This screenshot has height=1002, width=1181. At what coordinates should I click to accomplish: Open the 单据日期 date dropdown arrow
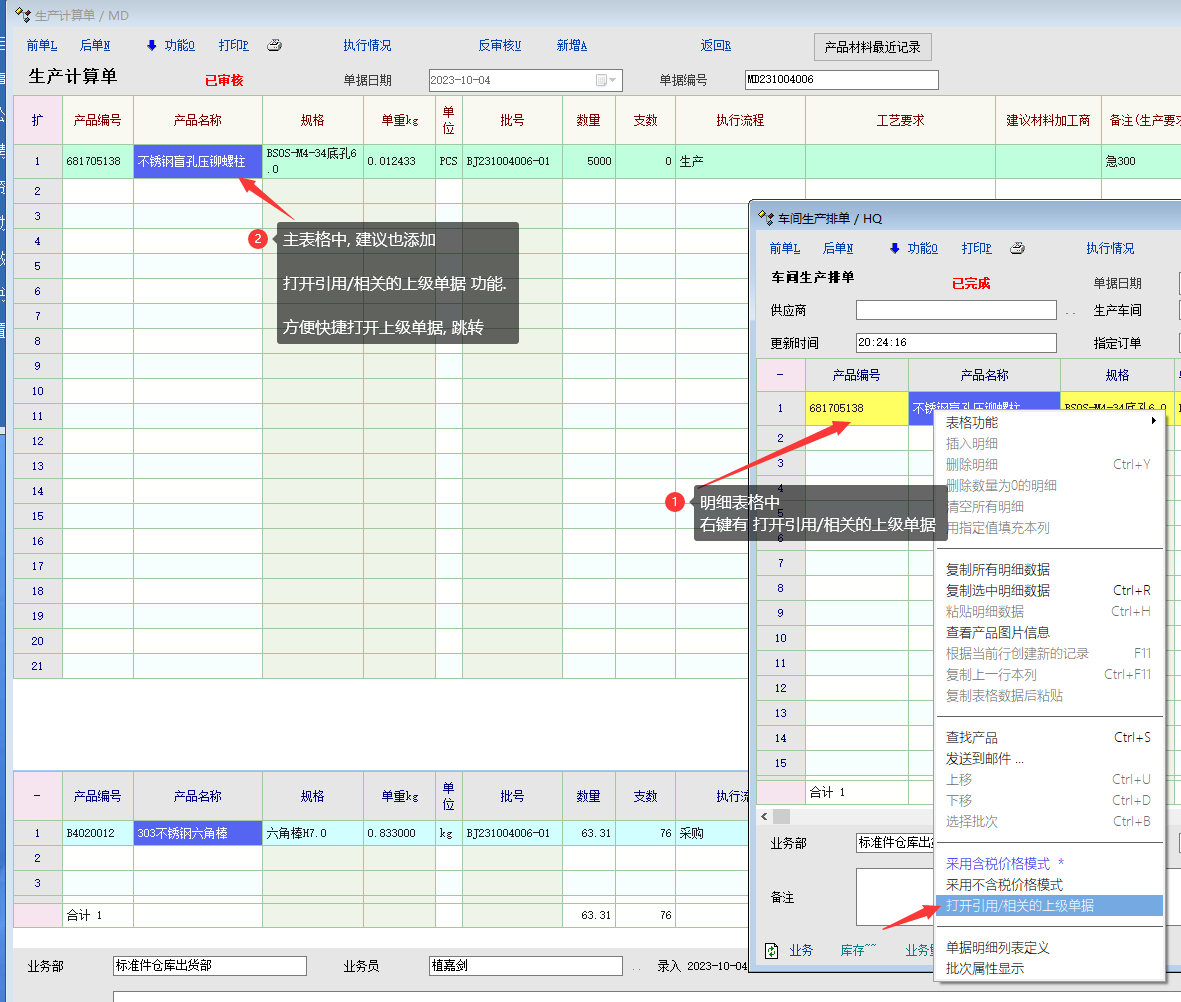pos(614,80)
